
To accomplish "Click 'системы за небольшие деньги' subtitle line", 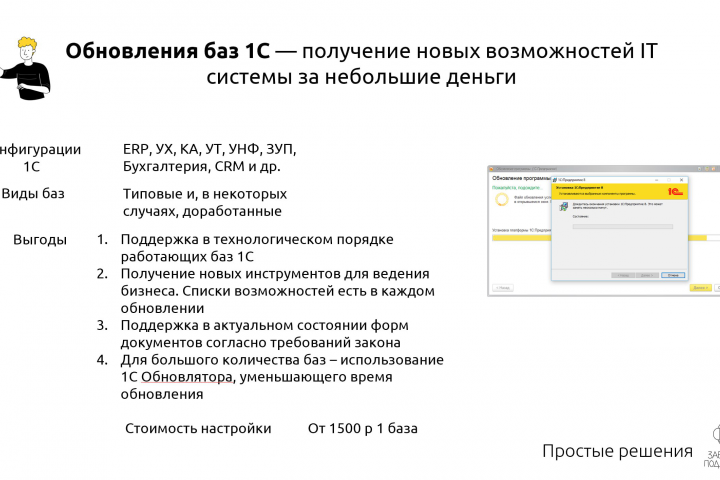I will tap(361, 77).
